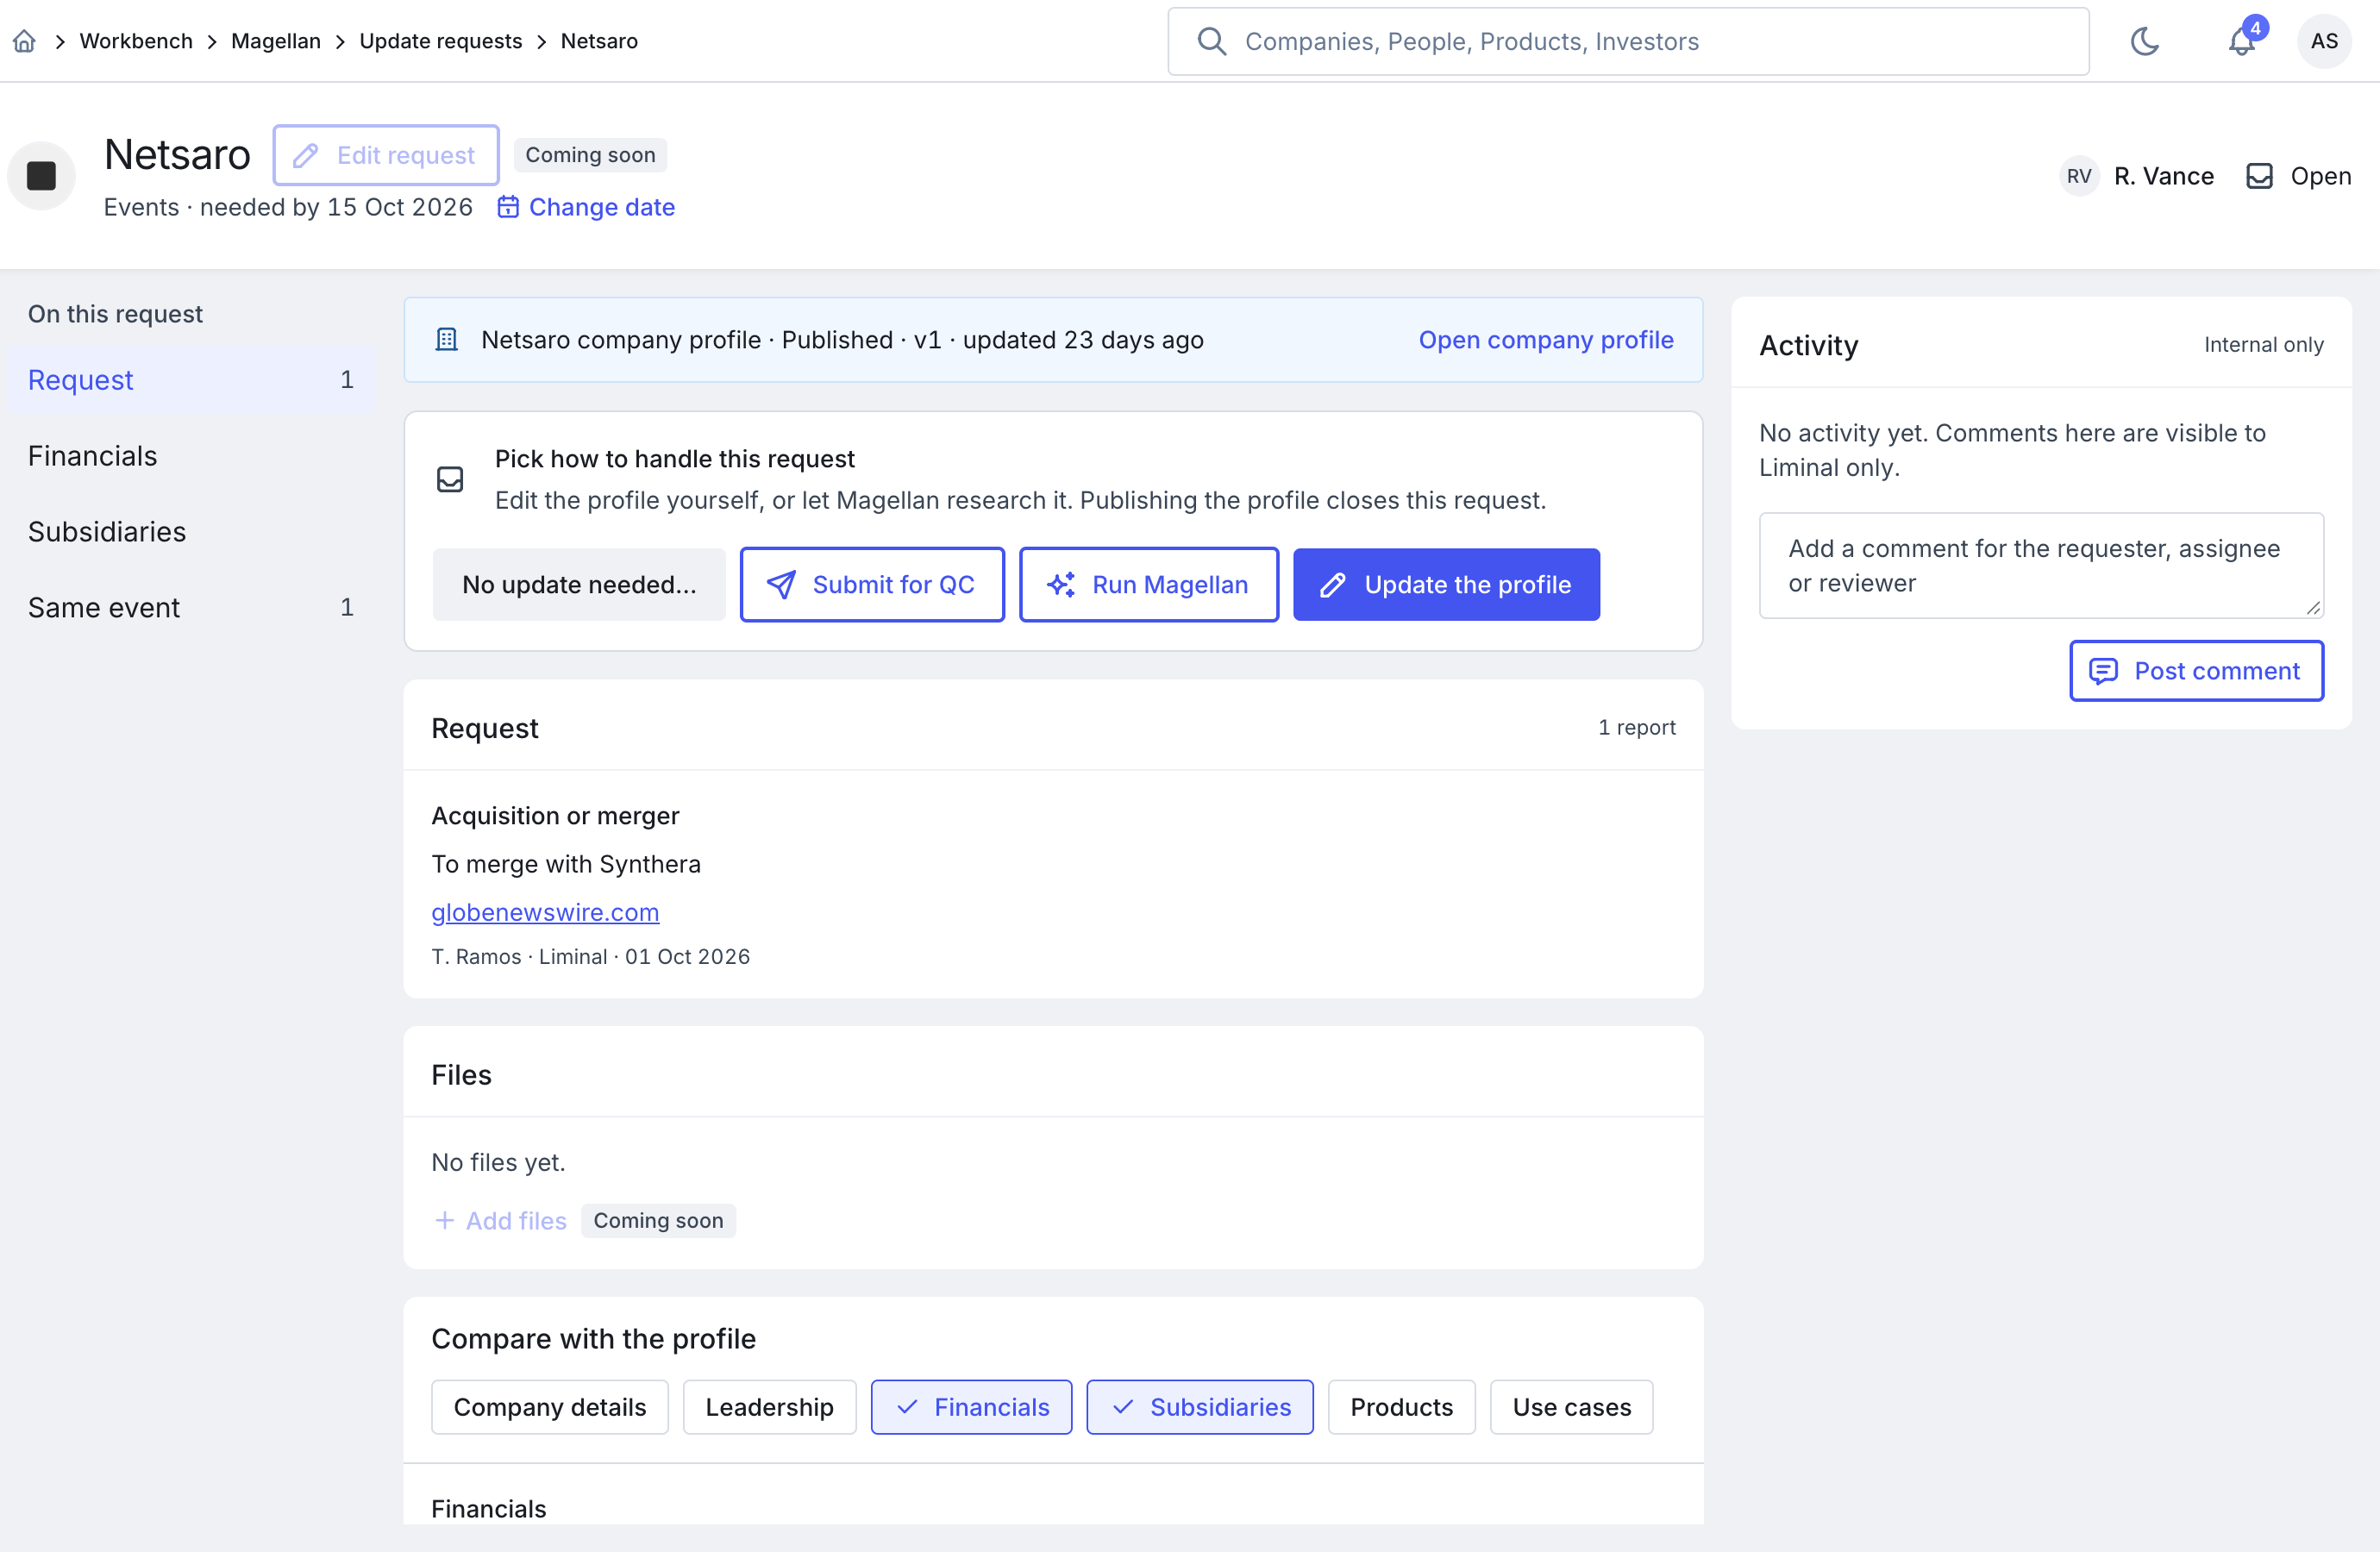Click the Run Magellan button
This screenshot has width=2380, height=1552.
click(1149, 584)
